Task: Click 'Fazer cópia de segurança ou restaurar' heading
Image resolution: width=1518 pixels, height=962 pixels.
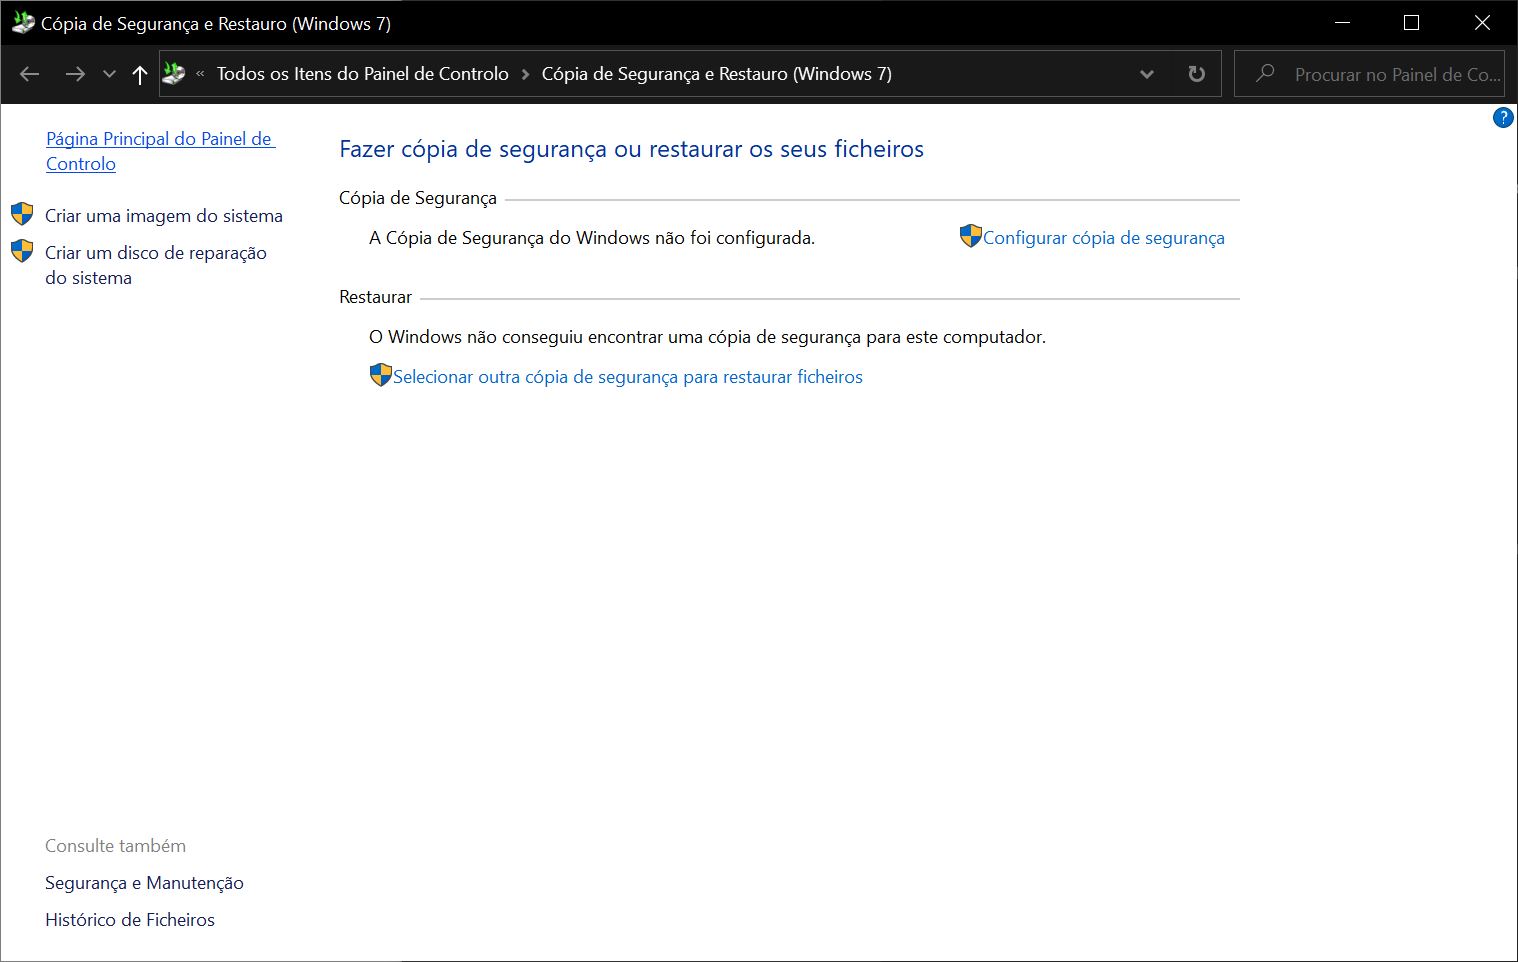Action: pos(632,149)
